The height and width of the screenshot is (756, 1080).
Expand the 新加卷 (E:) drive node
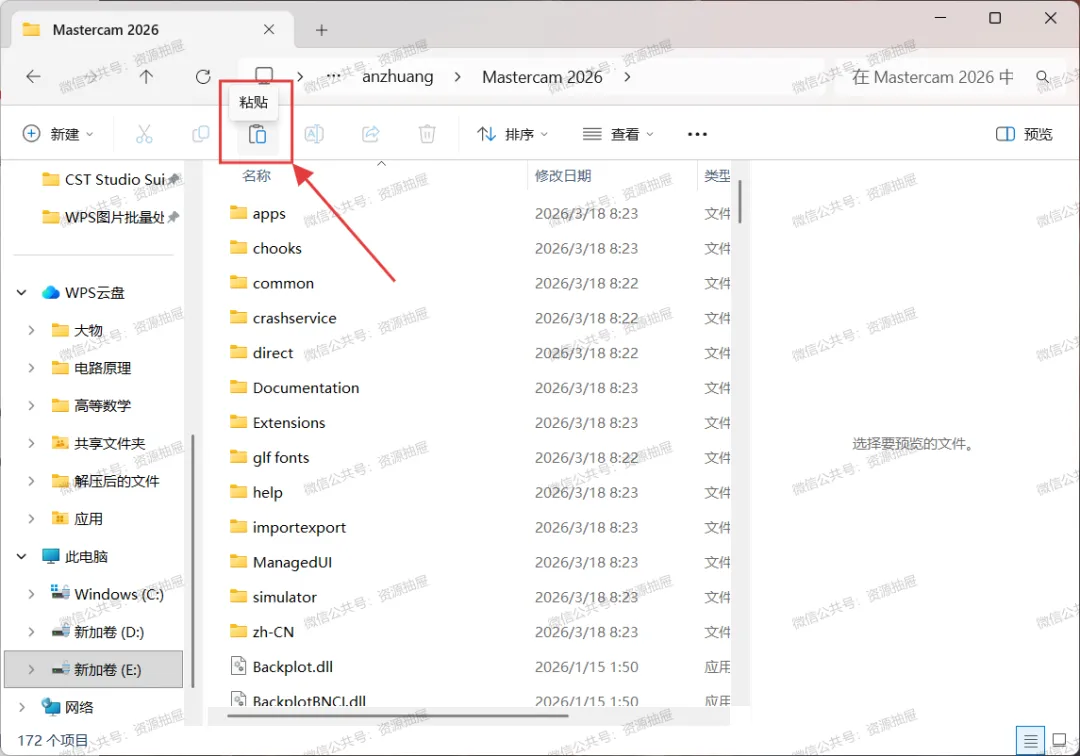tap(31, 669)
